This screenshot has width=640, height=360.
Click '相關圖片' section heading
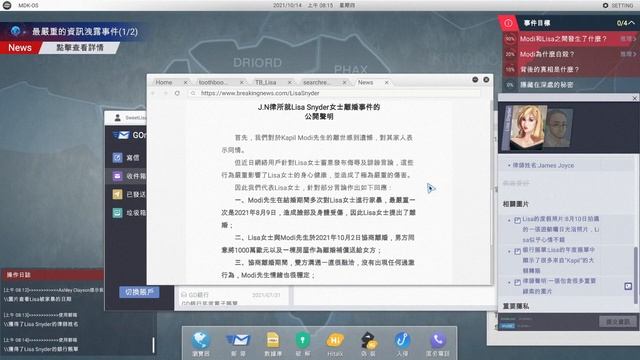[x=516, y=204]
